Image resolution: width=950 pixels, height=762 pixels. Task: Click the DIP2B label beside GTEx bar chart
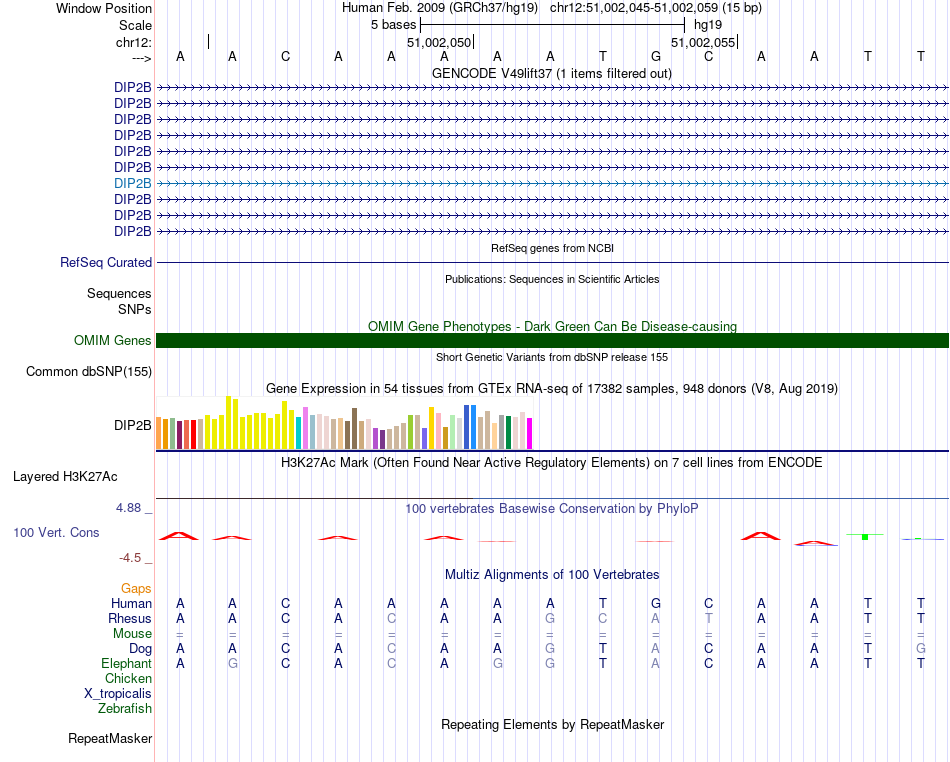132,425
